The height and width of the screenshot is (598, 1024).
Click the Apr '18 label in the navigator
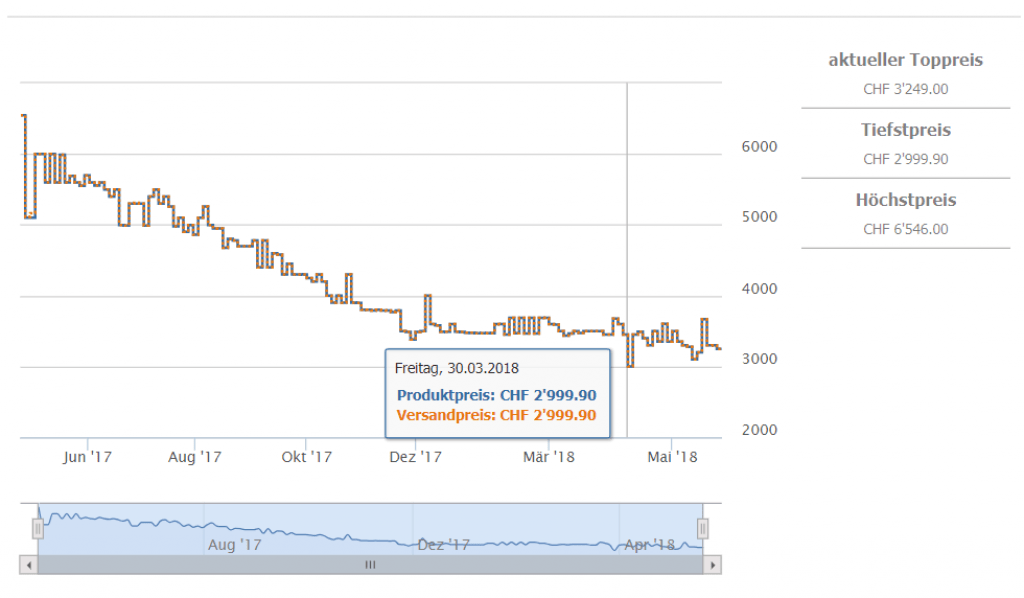pos(651,545)
